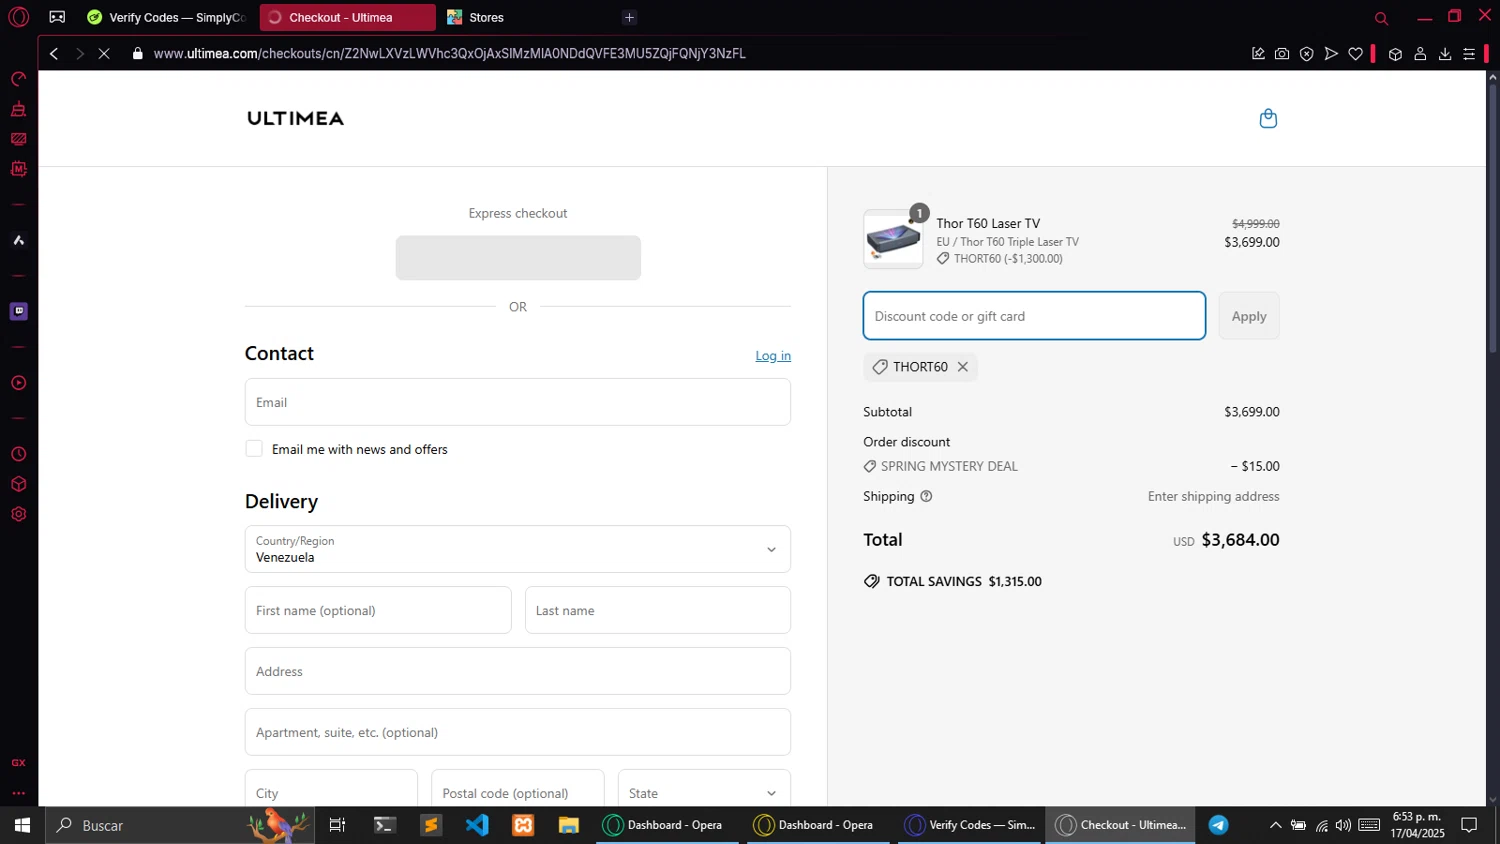The width and height of the screenshot is (1500, 844).
Task: Open History clock icon in sidebar
Action: (x=18, y=454)
